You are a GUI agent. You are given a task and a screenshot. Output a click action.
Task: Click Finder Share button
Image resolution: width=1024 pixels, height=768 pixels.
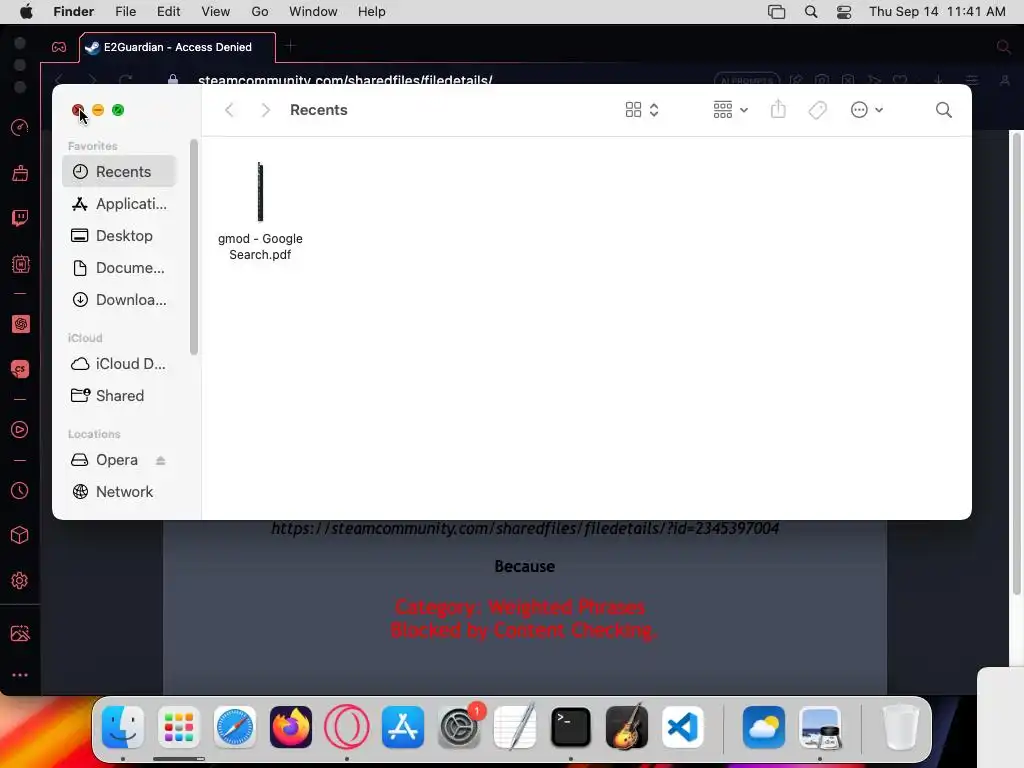click(778, 109)
